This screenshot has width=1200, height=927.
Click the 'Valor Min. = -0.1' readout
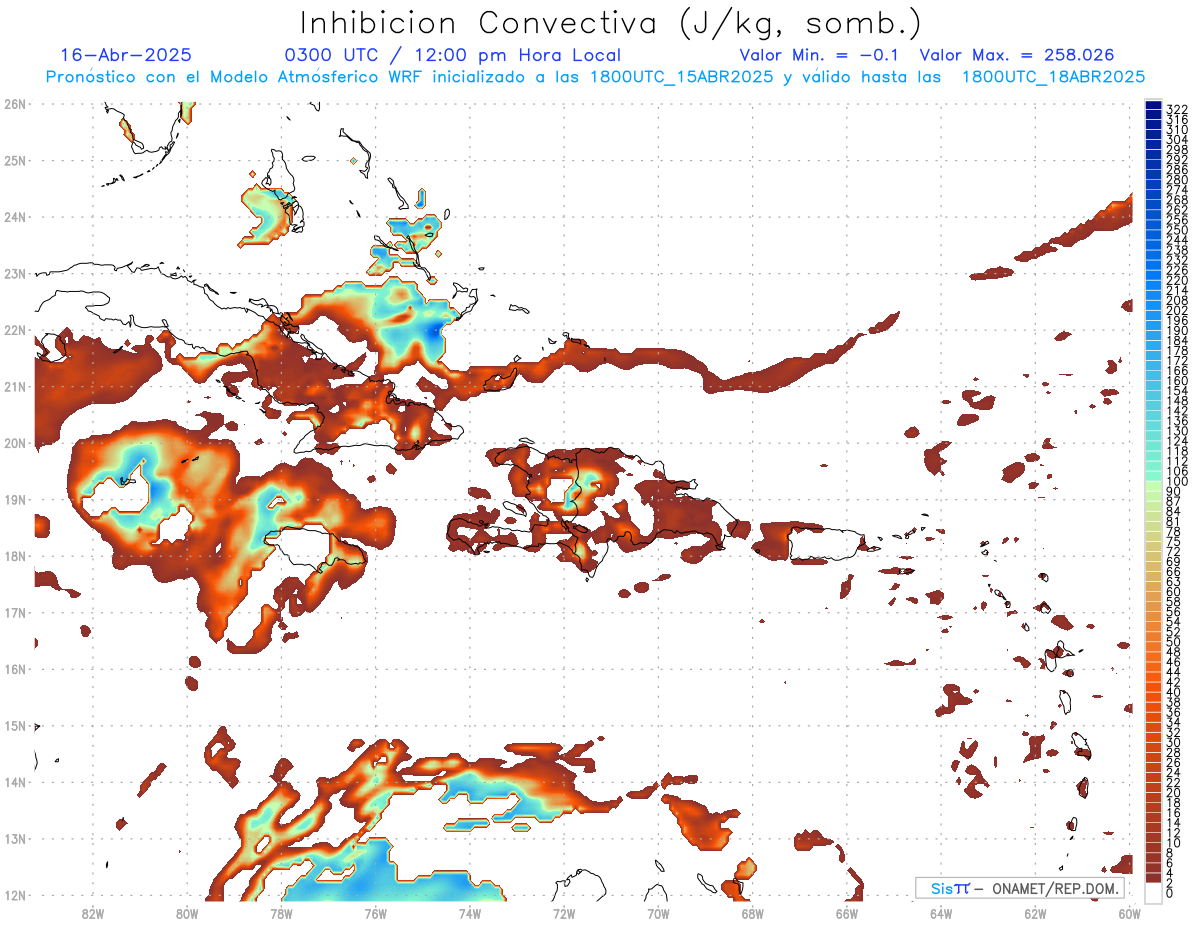tap(819, 56)
